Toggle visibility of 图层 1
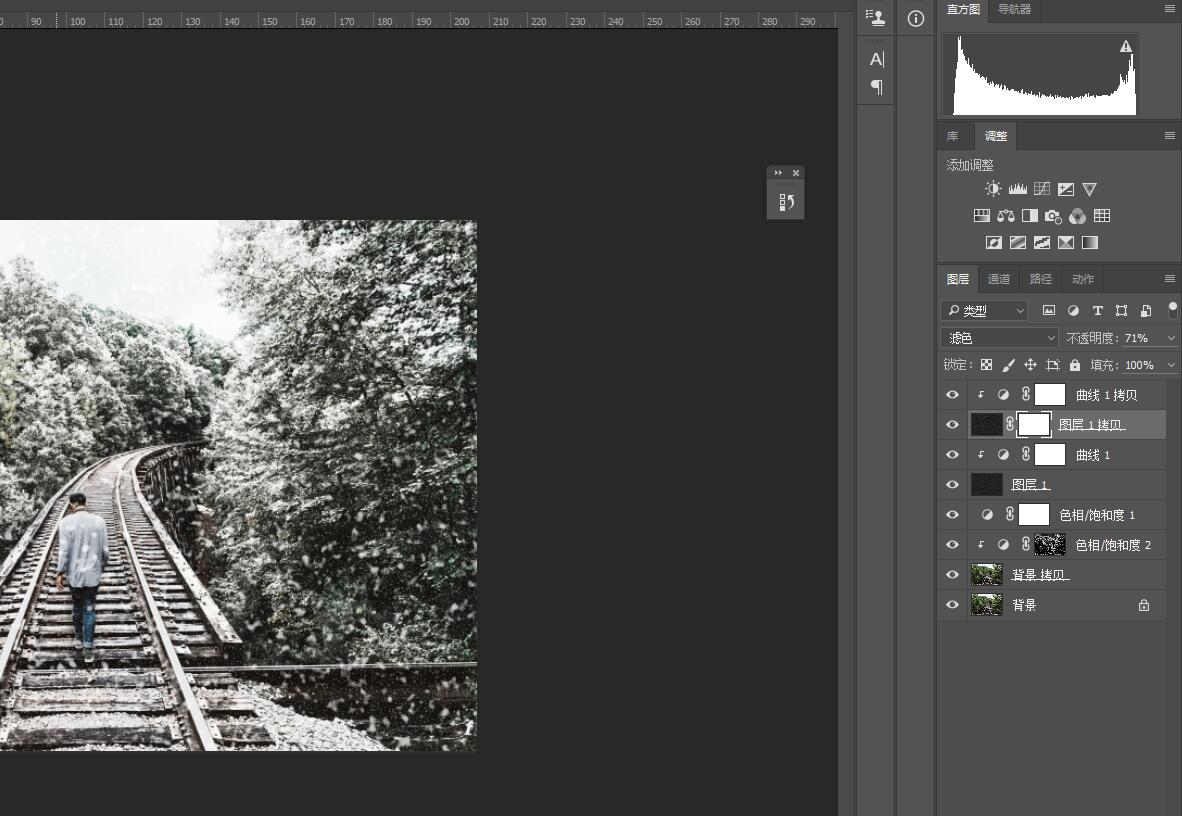This screenshot has width=1182, height=816. [952, 485]
